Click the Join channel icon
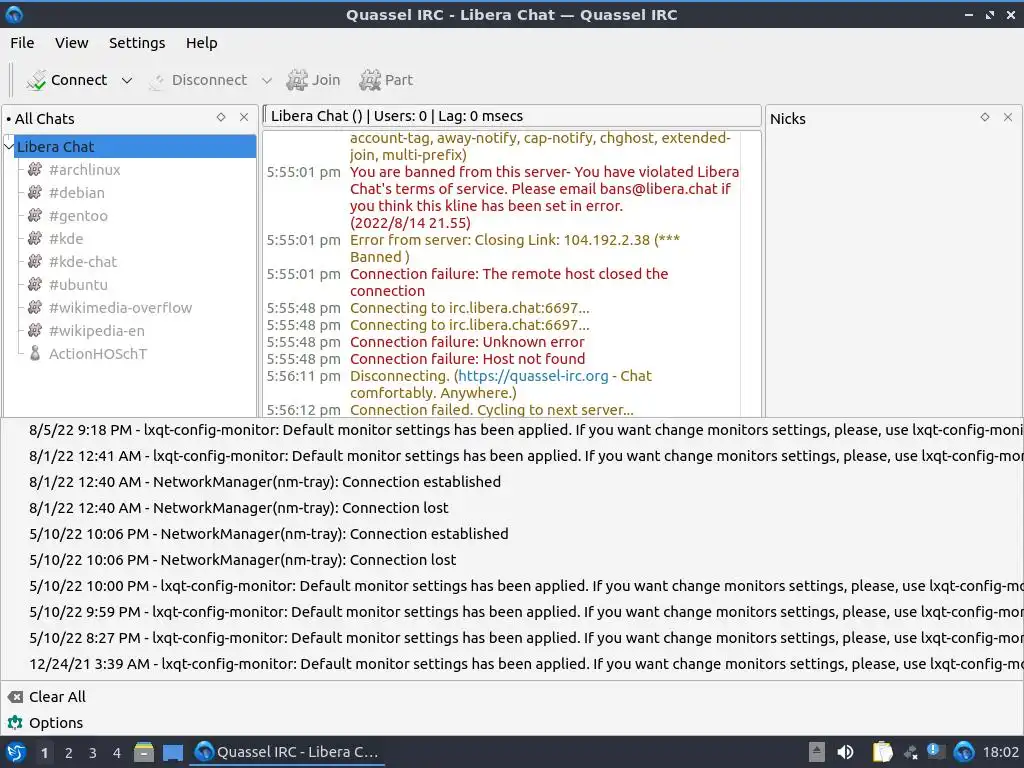Viewport: 1024px width, 768px height. tap(297, 80)
